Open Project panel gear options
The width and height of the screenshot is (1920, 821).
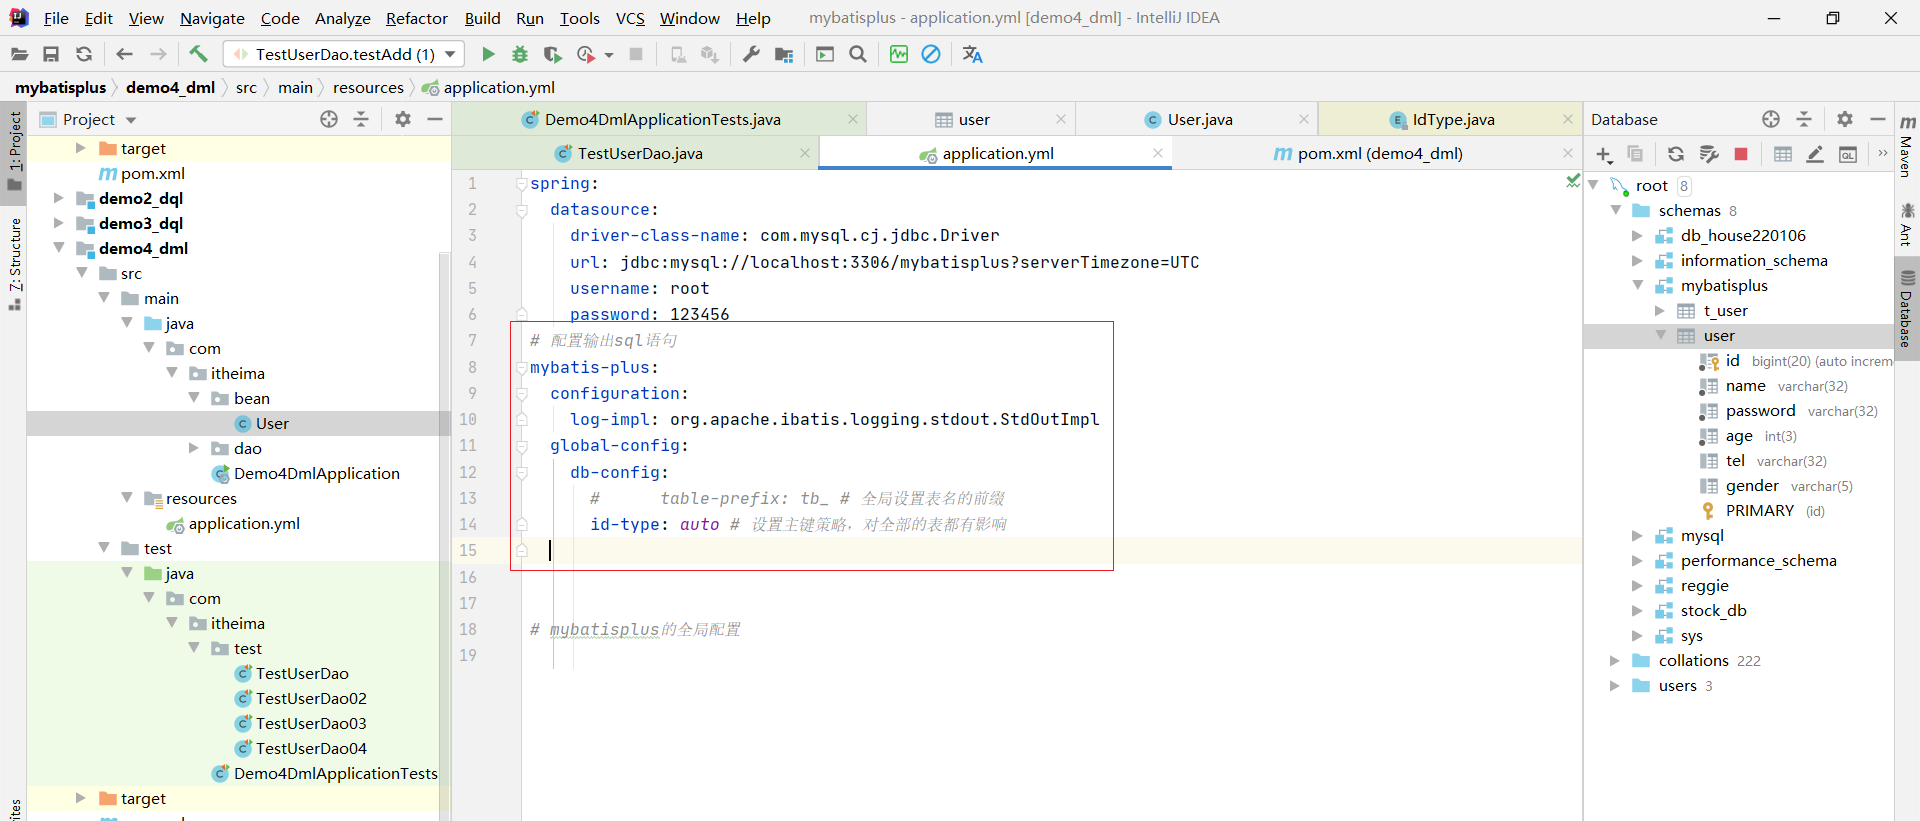point(403,119)
